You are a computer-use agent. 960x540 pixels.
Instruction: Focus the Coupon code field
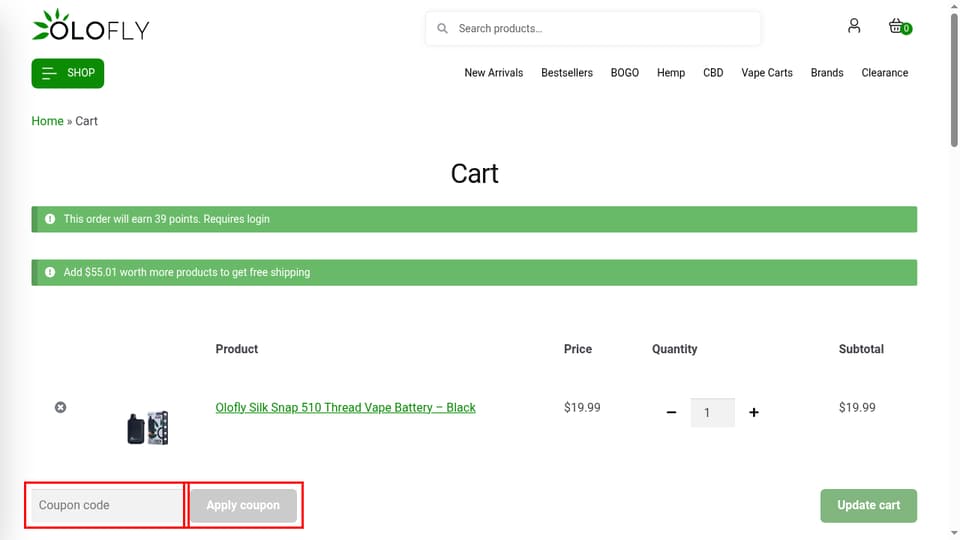tap(108, 505)
